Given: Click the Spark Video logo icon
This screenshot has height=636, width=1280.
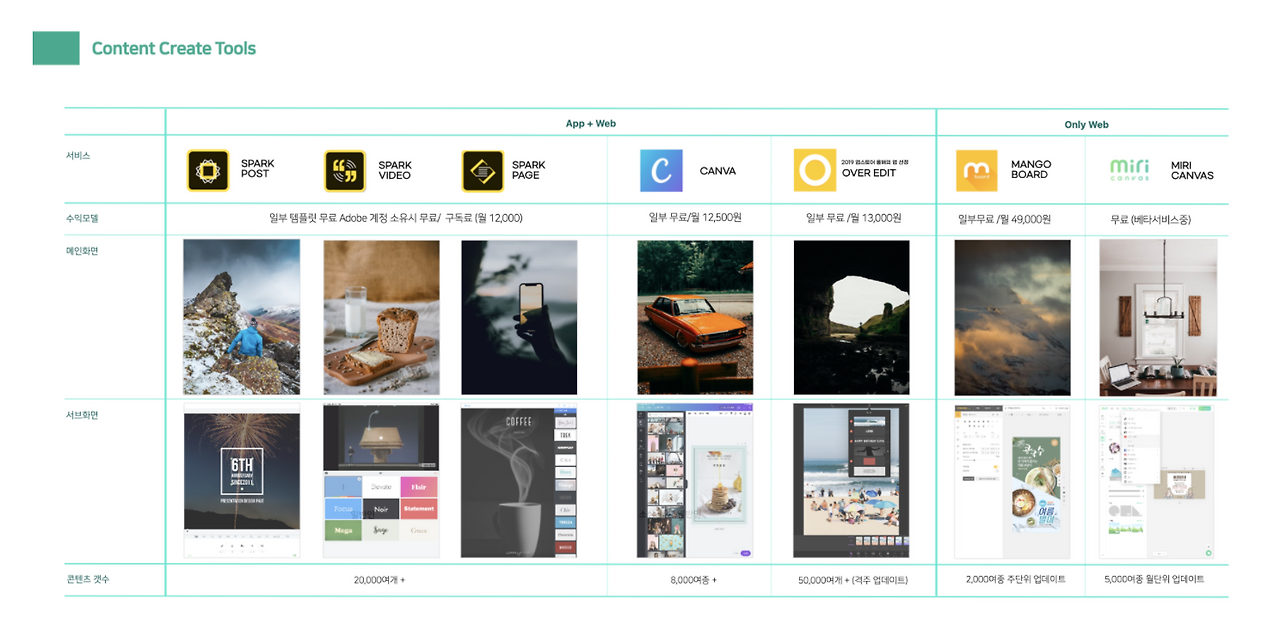Looking at the screenshot, I should [345, 171].
